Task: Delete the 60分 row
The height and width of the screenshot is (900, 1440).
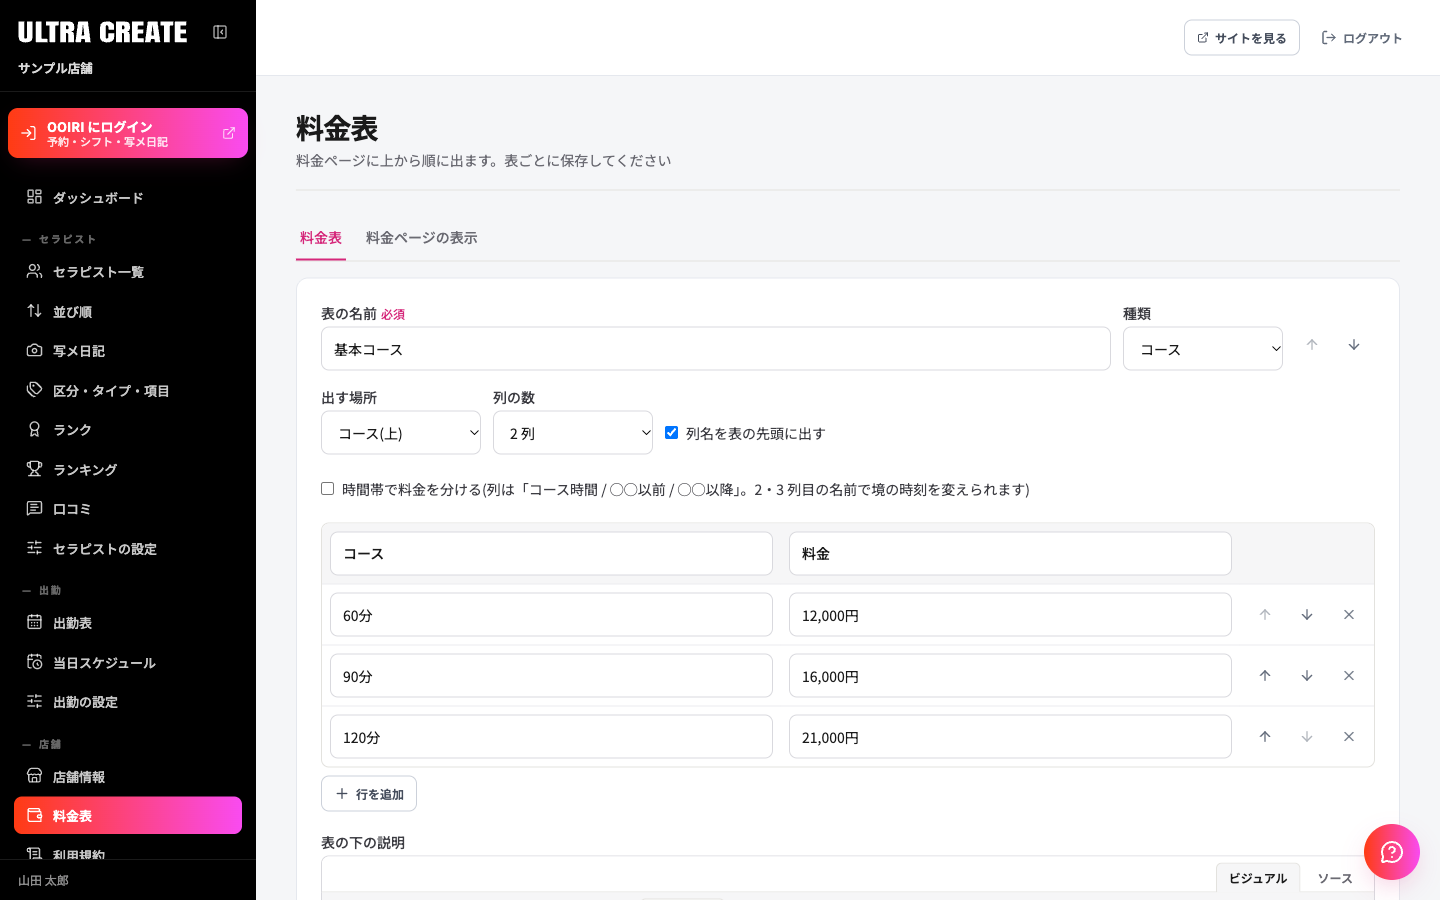Action: (x=1349, y=615)
